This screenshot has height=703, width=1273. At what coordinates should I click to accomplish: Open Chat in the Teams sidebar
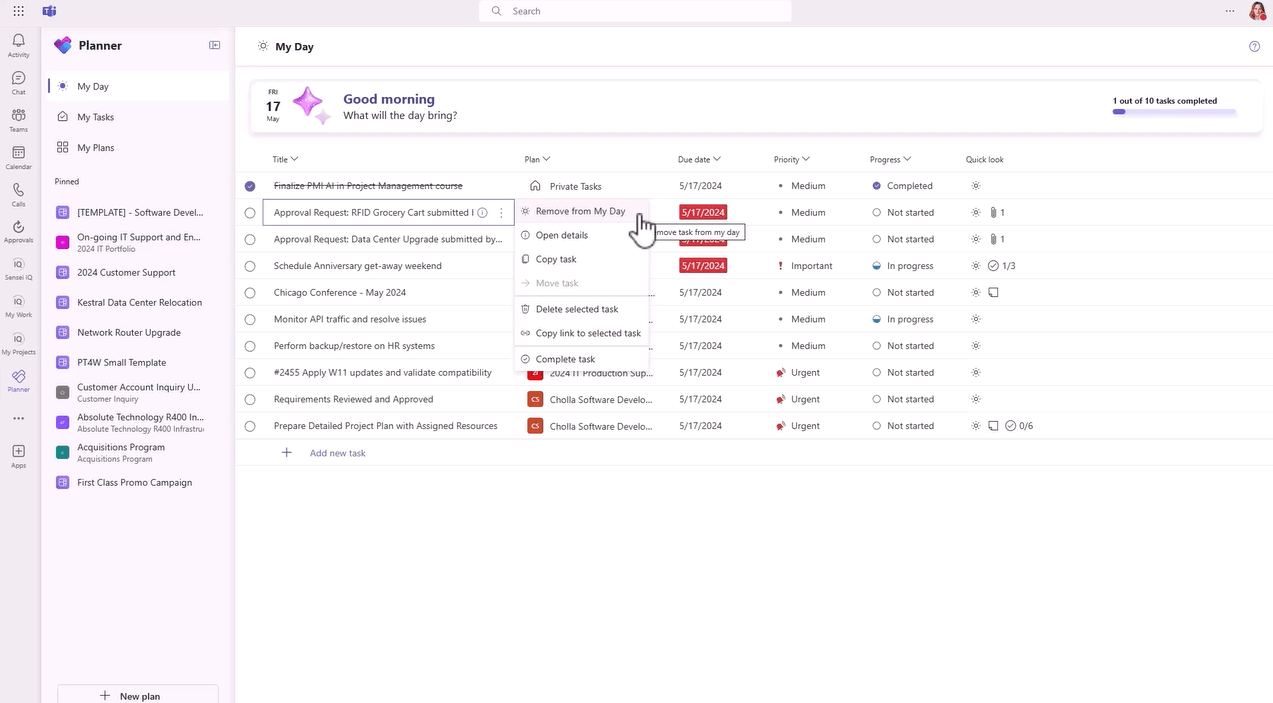tap(18, 82)
